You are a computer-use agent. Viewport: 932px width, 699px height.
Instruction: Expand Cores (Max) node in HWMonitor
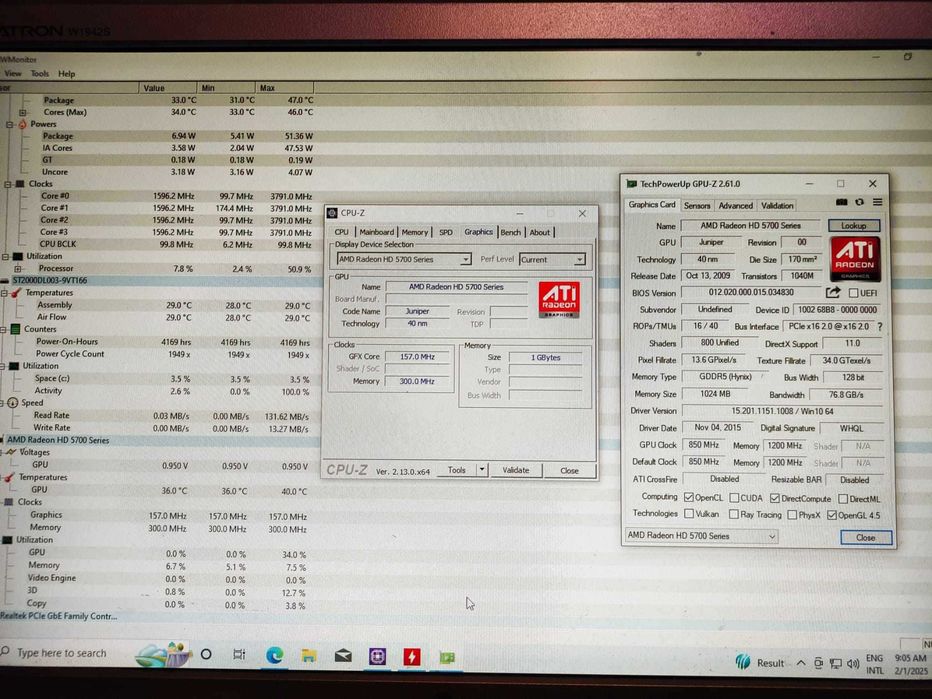click(x=23, y=112)
